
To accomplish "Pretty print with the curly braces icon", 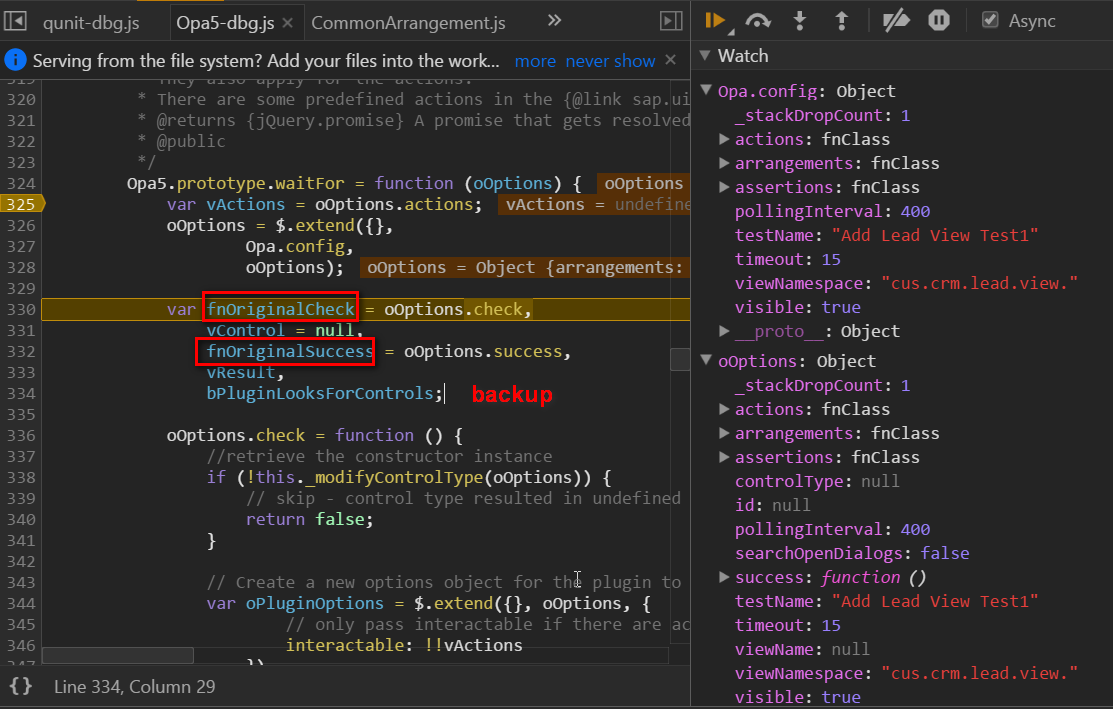I will point(21,686).
